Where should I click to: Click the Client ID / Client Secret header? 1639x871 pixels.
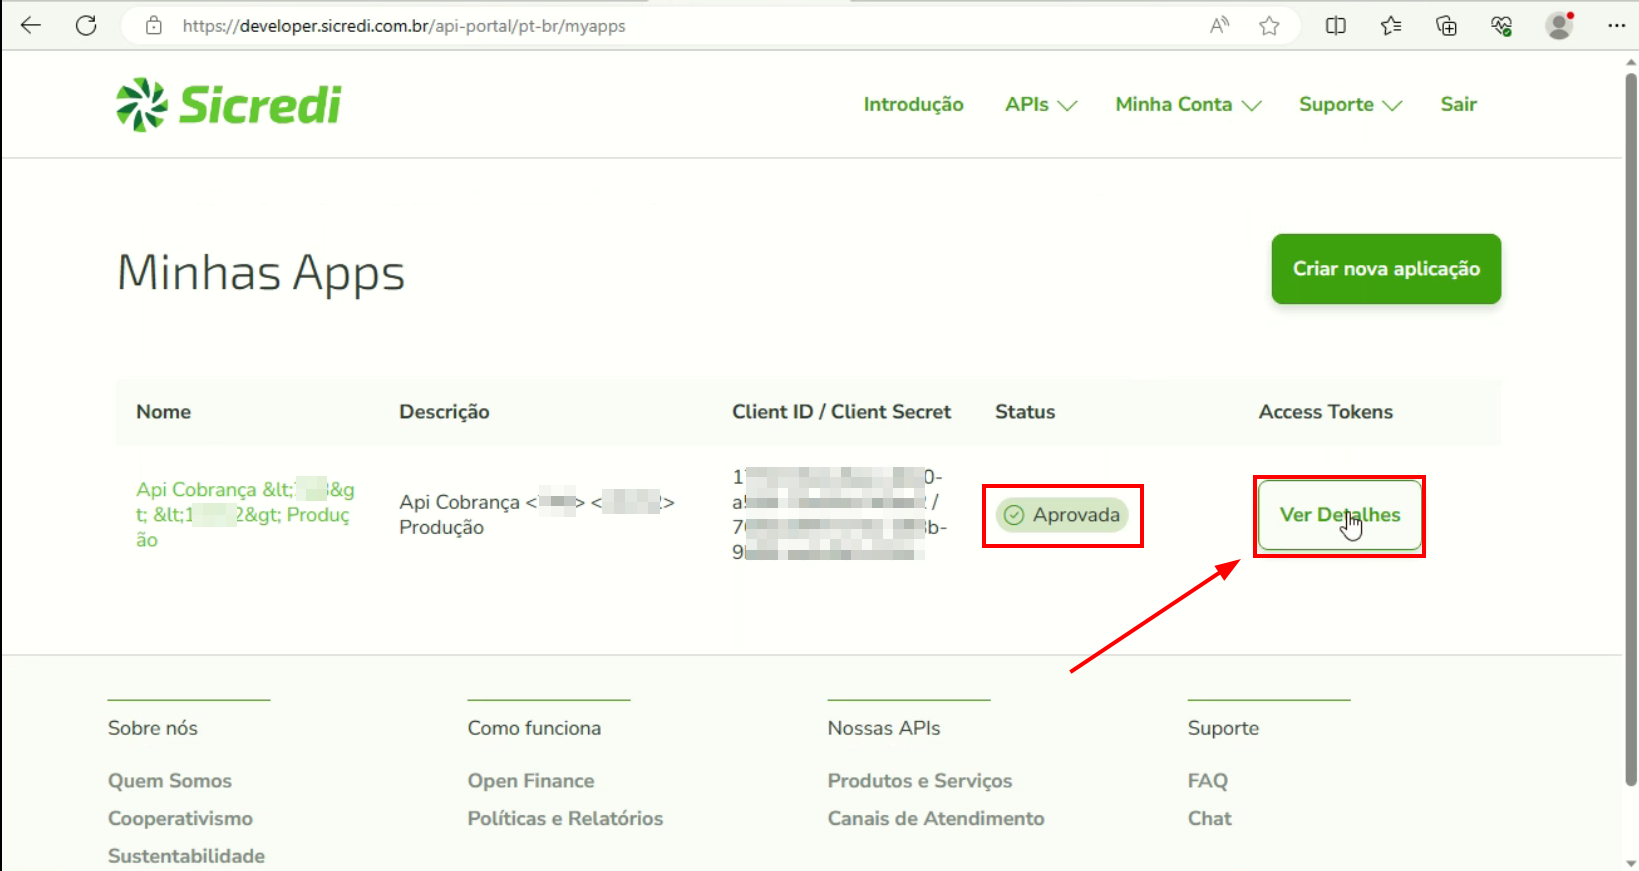coord(841,412)
